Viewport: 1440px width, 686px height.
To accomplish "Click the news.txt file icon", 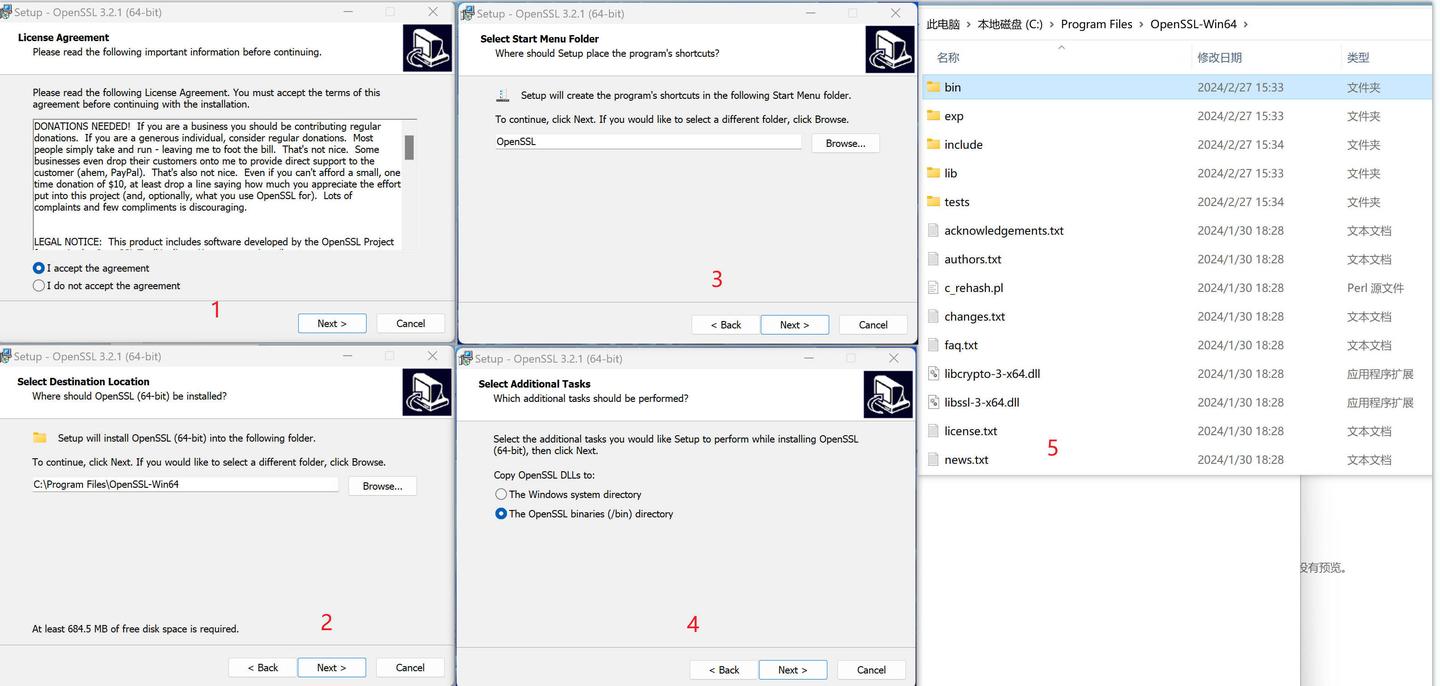I will coord(933,460).
